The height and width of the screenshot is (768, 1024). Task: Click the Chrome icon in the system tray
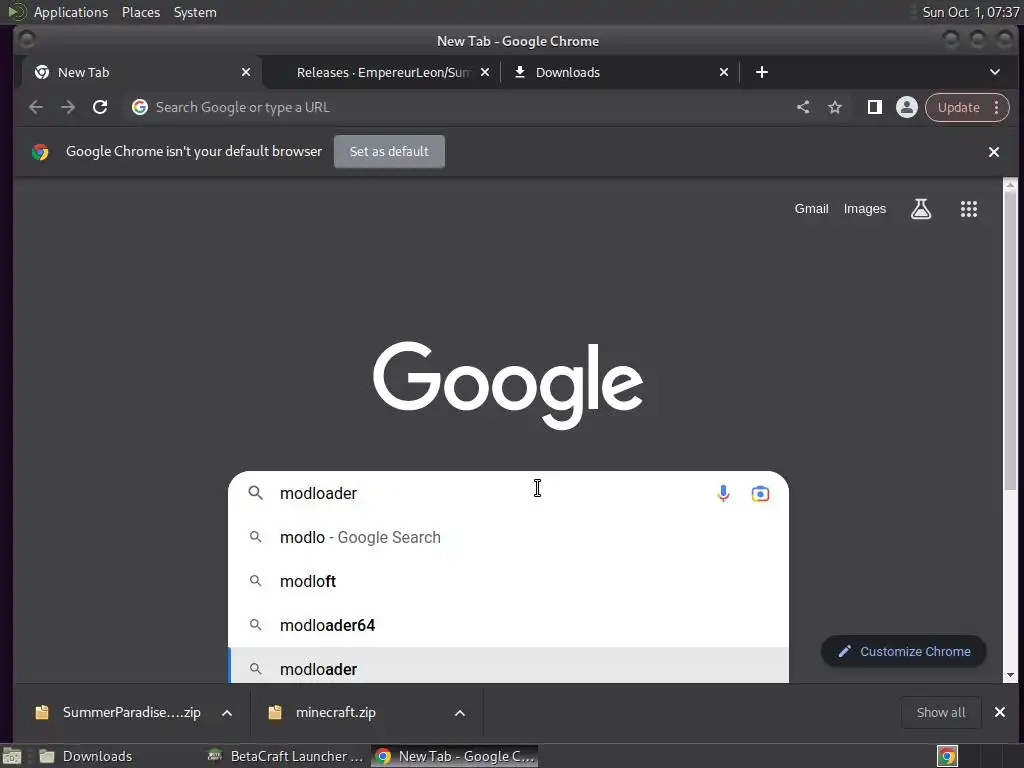[947, 756]
